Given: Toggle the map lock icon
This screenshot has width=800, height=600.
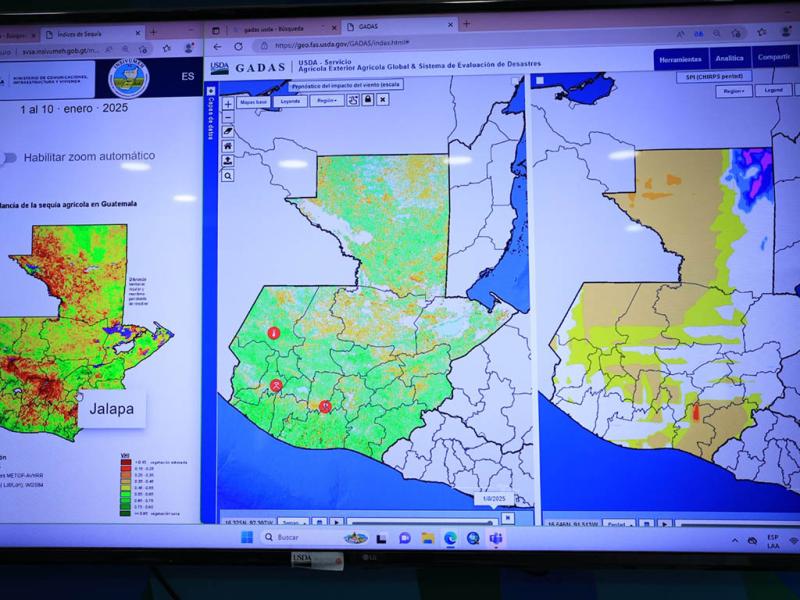Looking at the screenshot, I should coord(368,100).
